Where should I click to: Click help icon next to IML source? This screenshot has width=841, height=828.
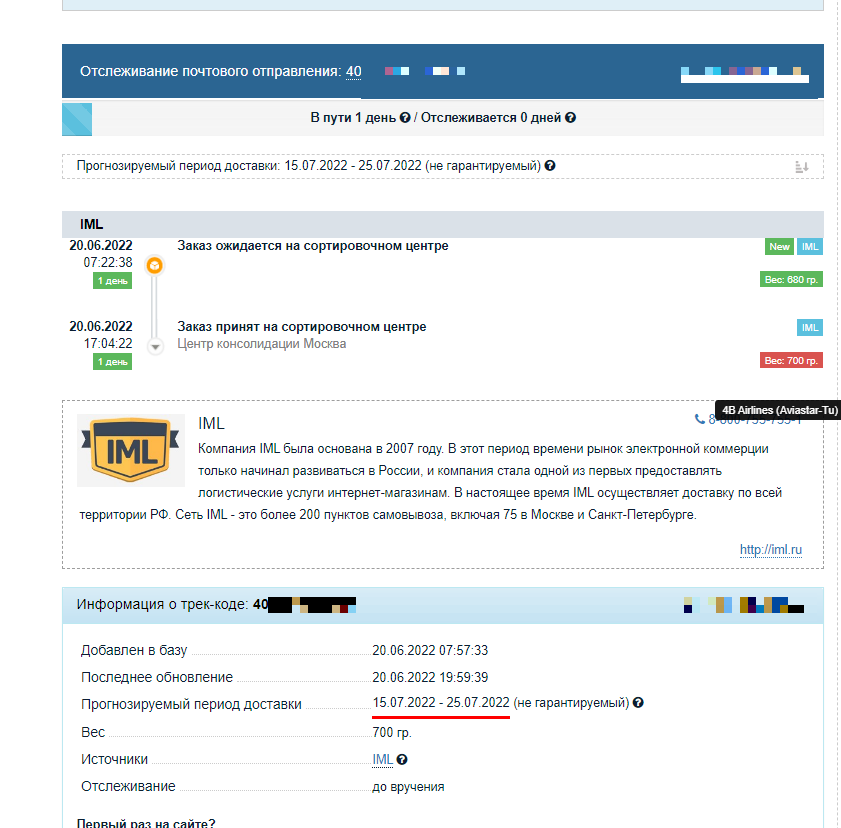402,759
